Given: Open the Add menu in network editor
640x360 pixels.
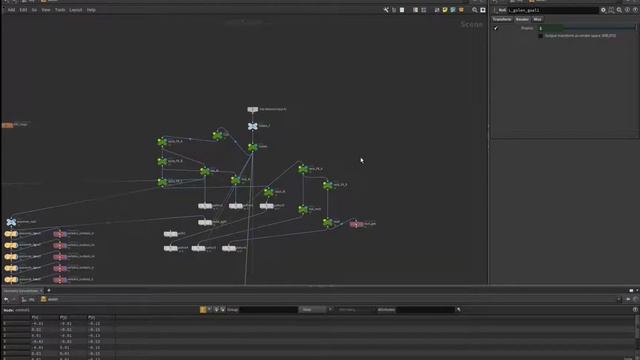Looking at the screenshot, I should pyautogui.click(x=11, y=10).
